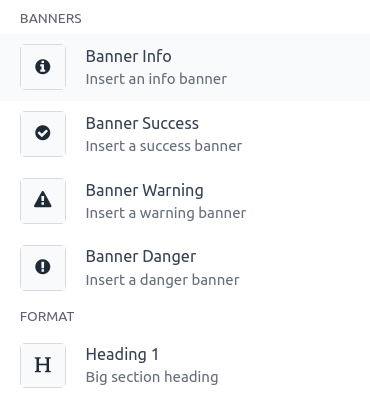Click the 'Insert a danger banner' text
The image size is (370, 393).
click(162, 280)
